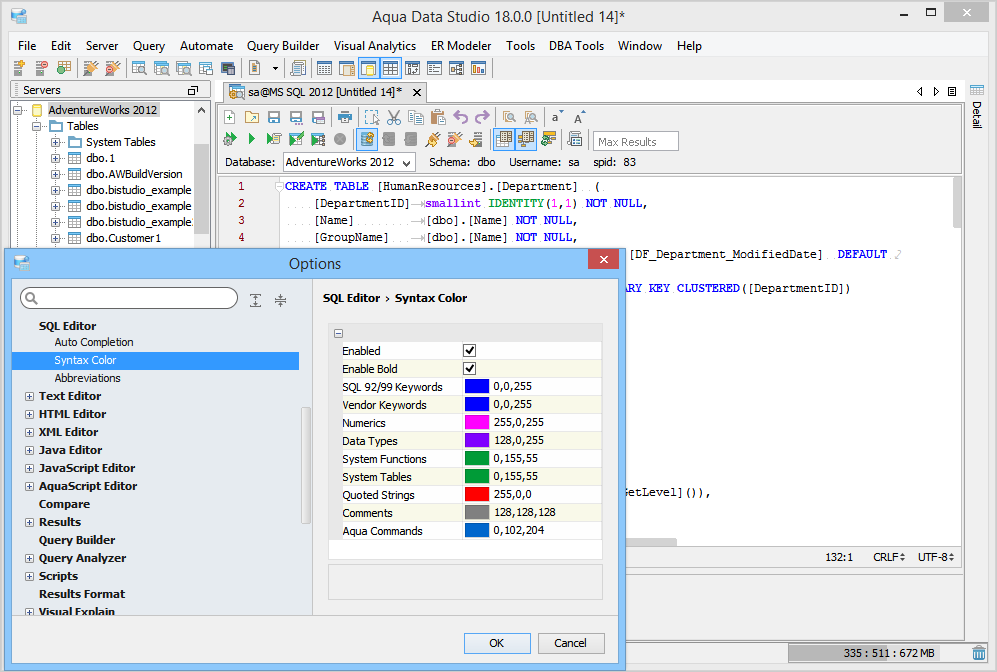
Task: Collapse the syntax color property group
Action: 338,333
